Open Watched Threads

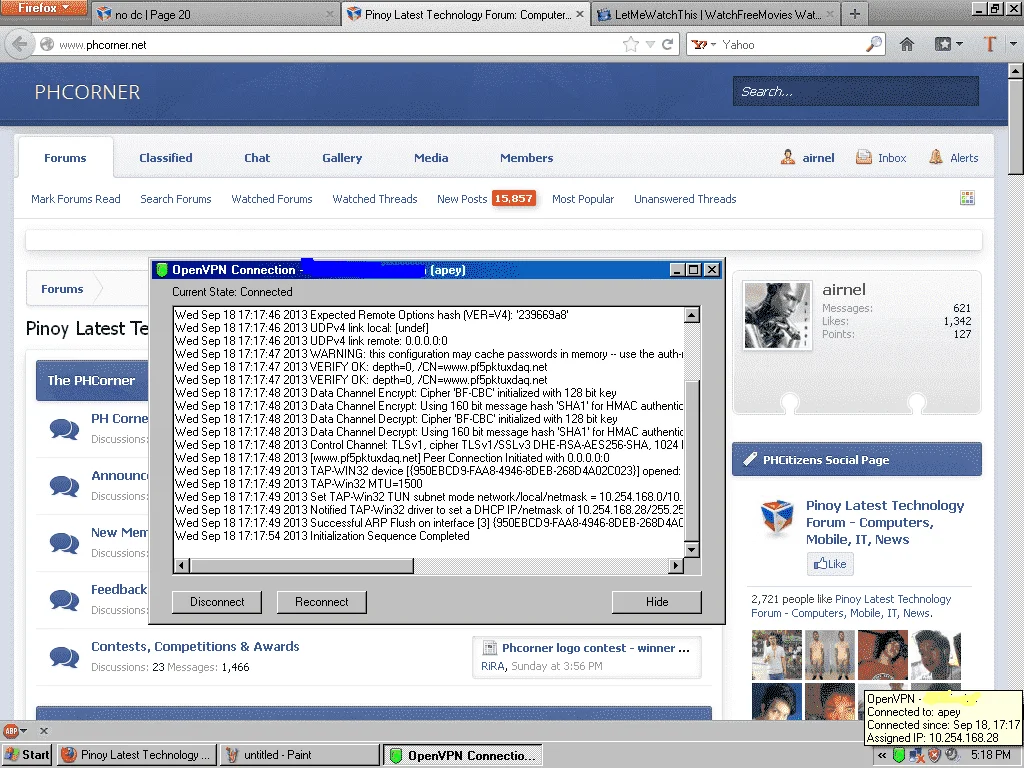point(375,199)
